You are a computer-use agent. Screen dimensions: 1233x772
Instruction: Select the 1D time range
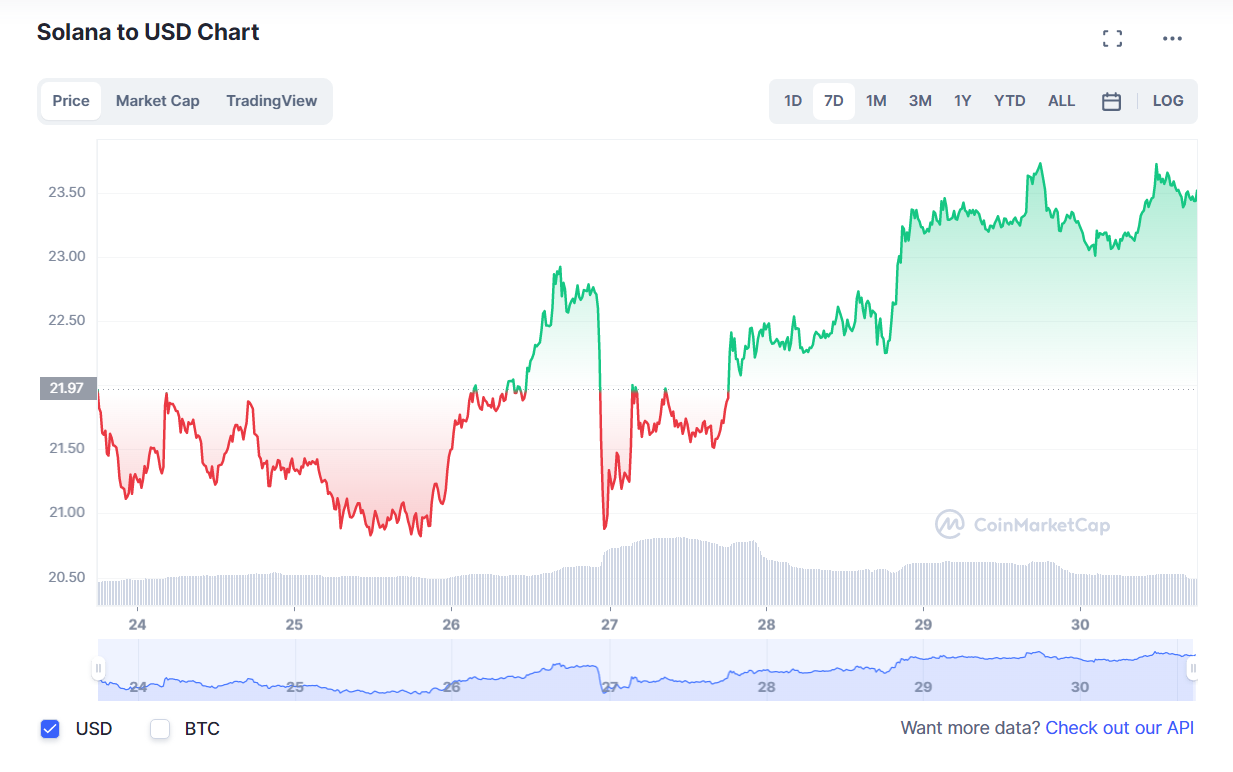(793, 101)
